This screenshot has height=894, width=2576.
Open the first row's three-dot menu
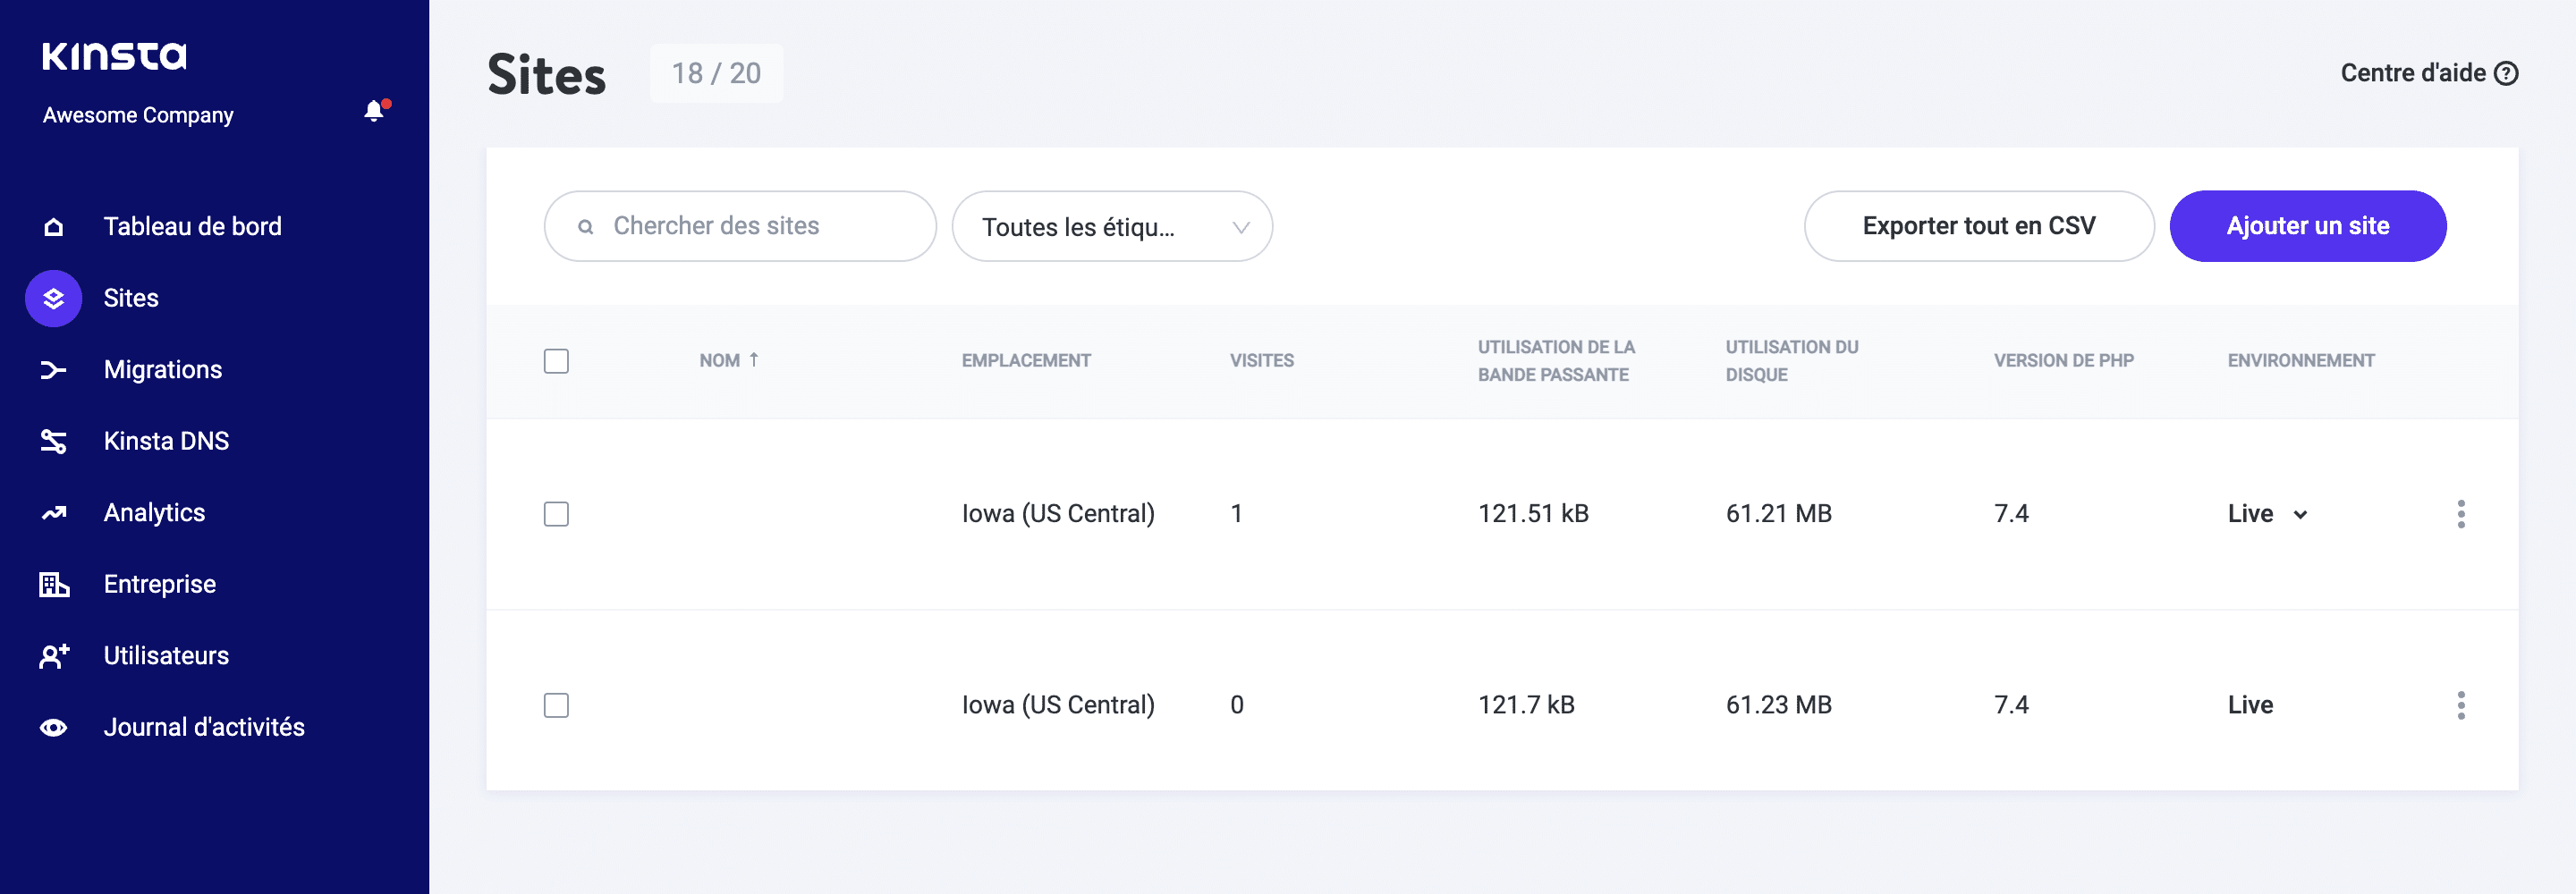(x=2461, y=513)
